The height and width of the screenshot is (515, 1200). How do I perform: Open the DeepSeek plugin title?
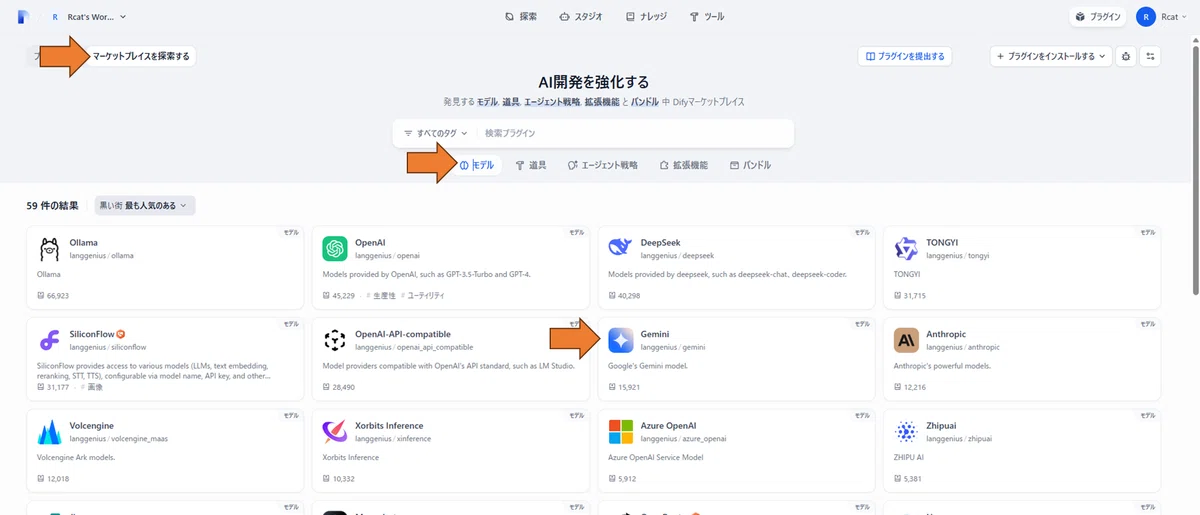coord(660,242)
